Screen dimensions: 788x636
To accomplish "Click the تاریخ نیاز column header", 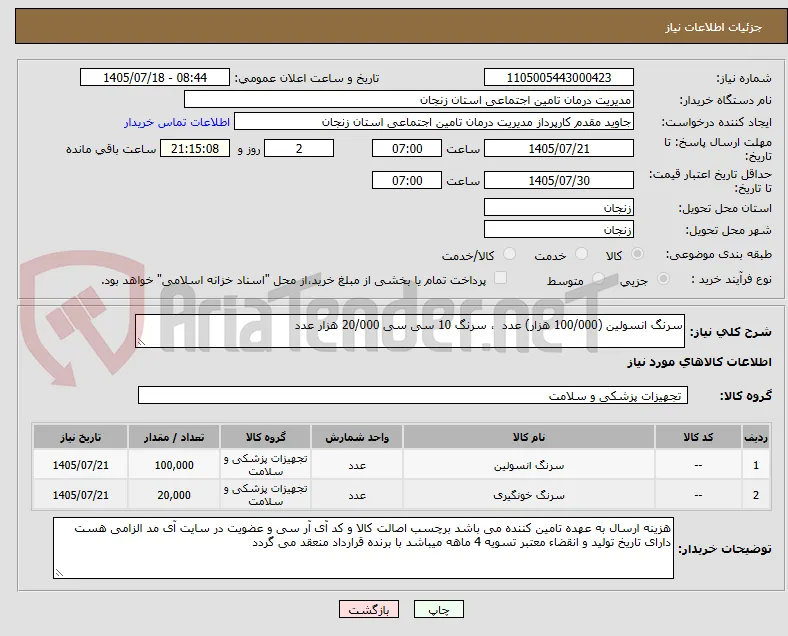I will point(80,437).
